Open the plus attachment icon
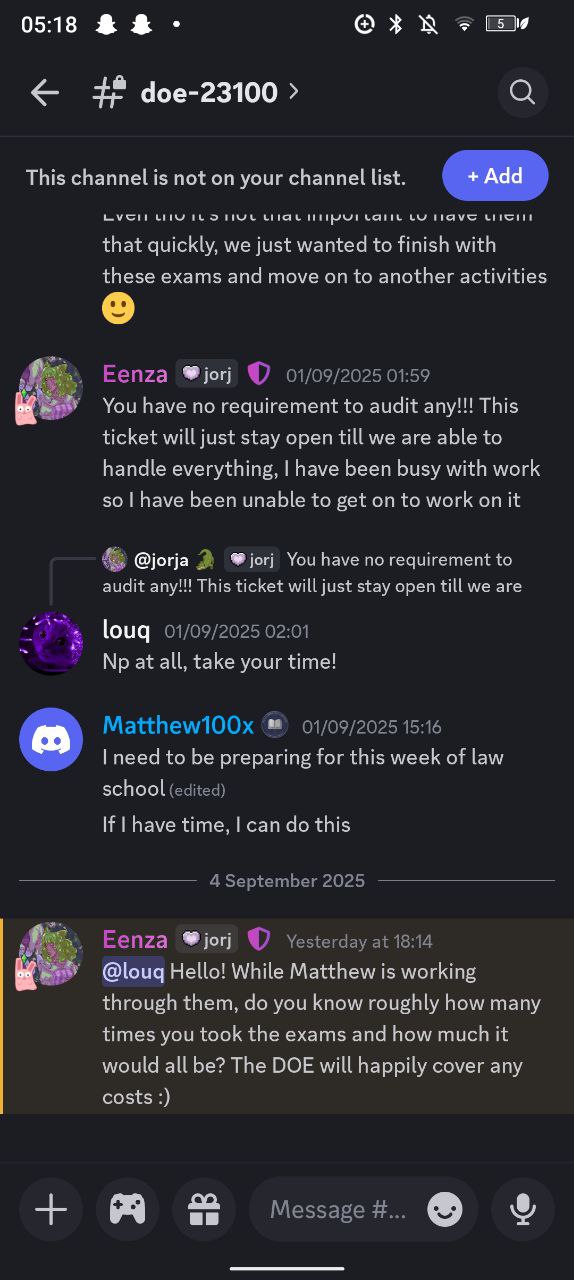 51,1210
